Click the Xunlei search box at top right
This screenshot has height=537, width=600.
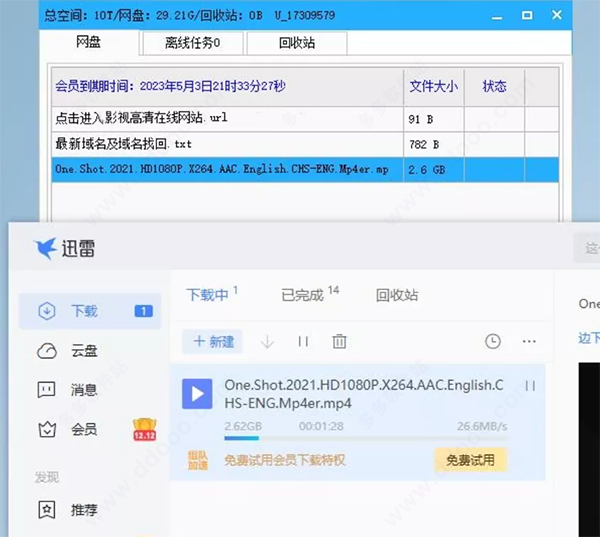[x=586, y=248]
